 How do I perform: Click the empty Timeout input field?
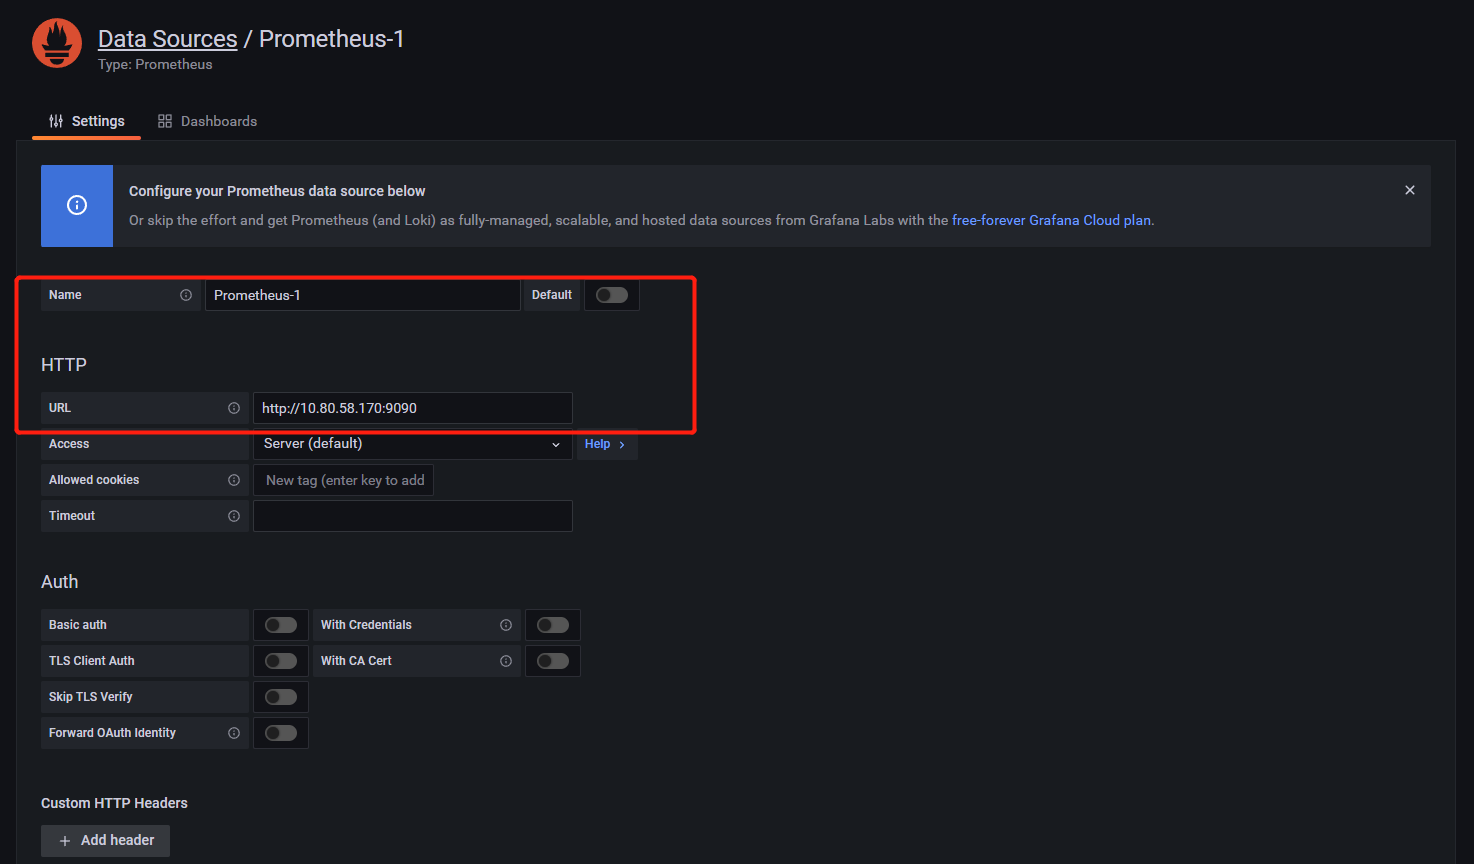pyautogui.click(x=413, y=516)
